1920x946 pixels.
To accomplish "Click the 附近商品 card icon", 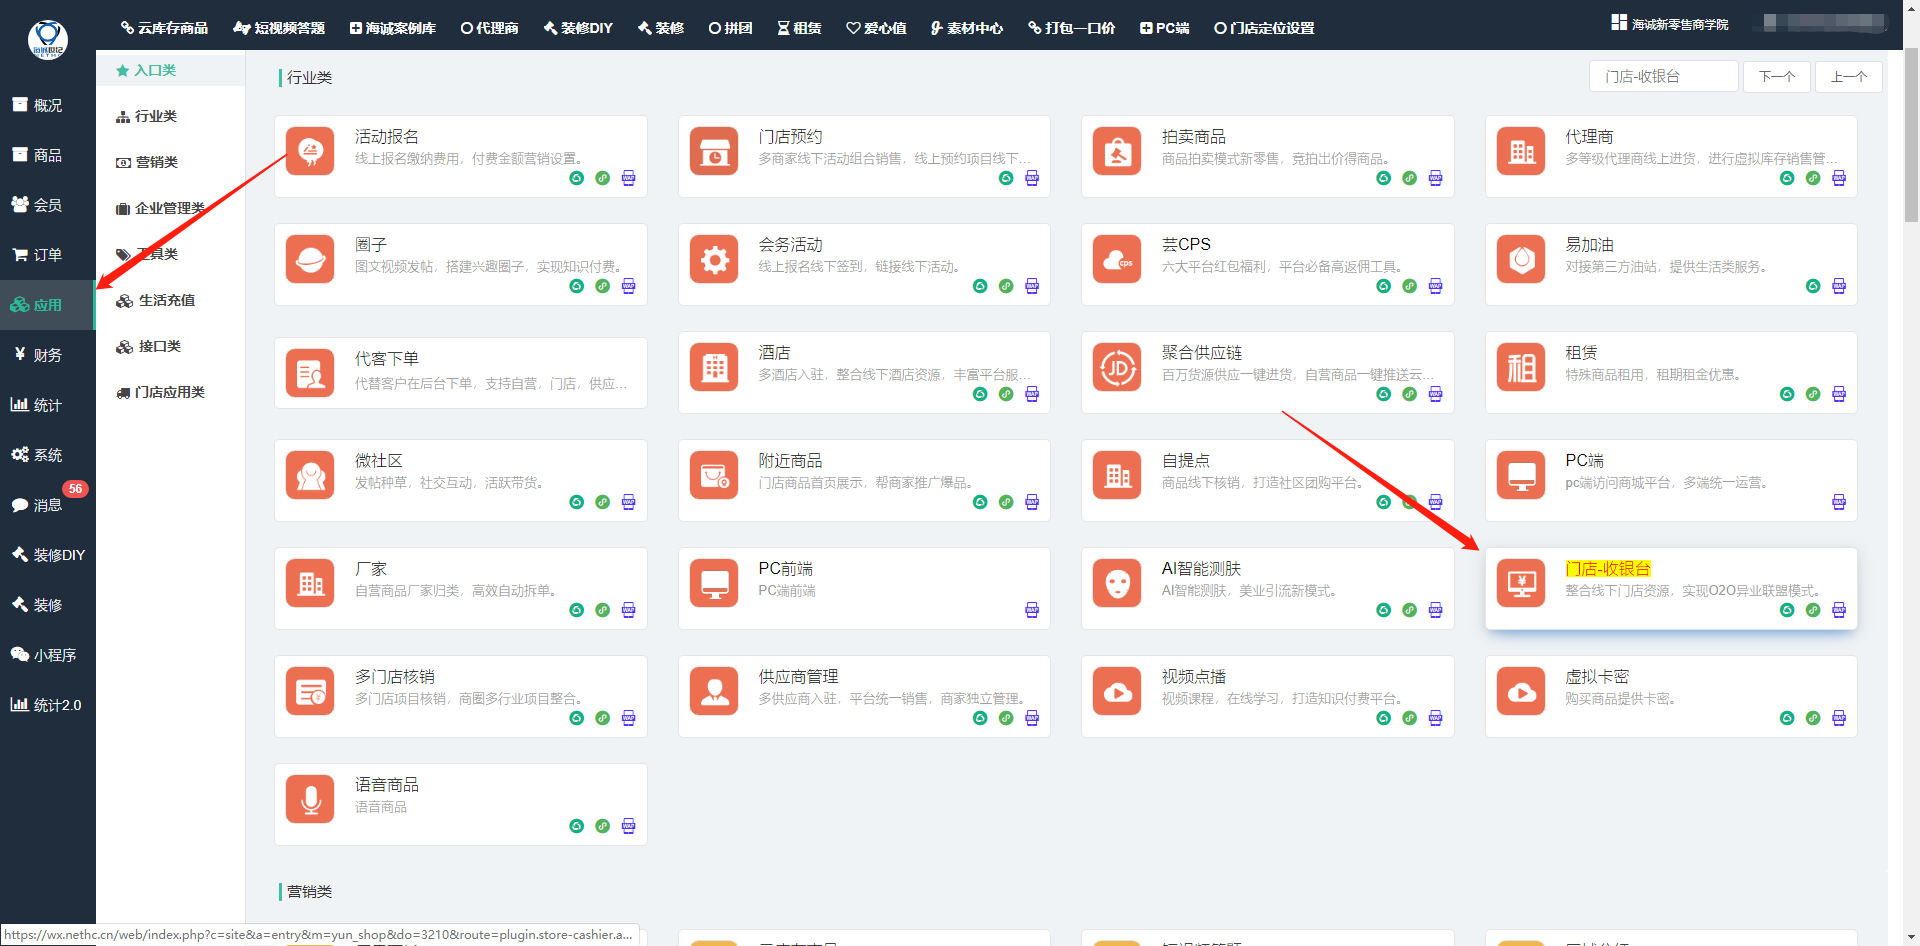I will 714,475.
